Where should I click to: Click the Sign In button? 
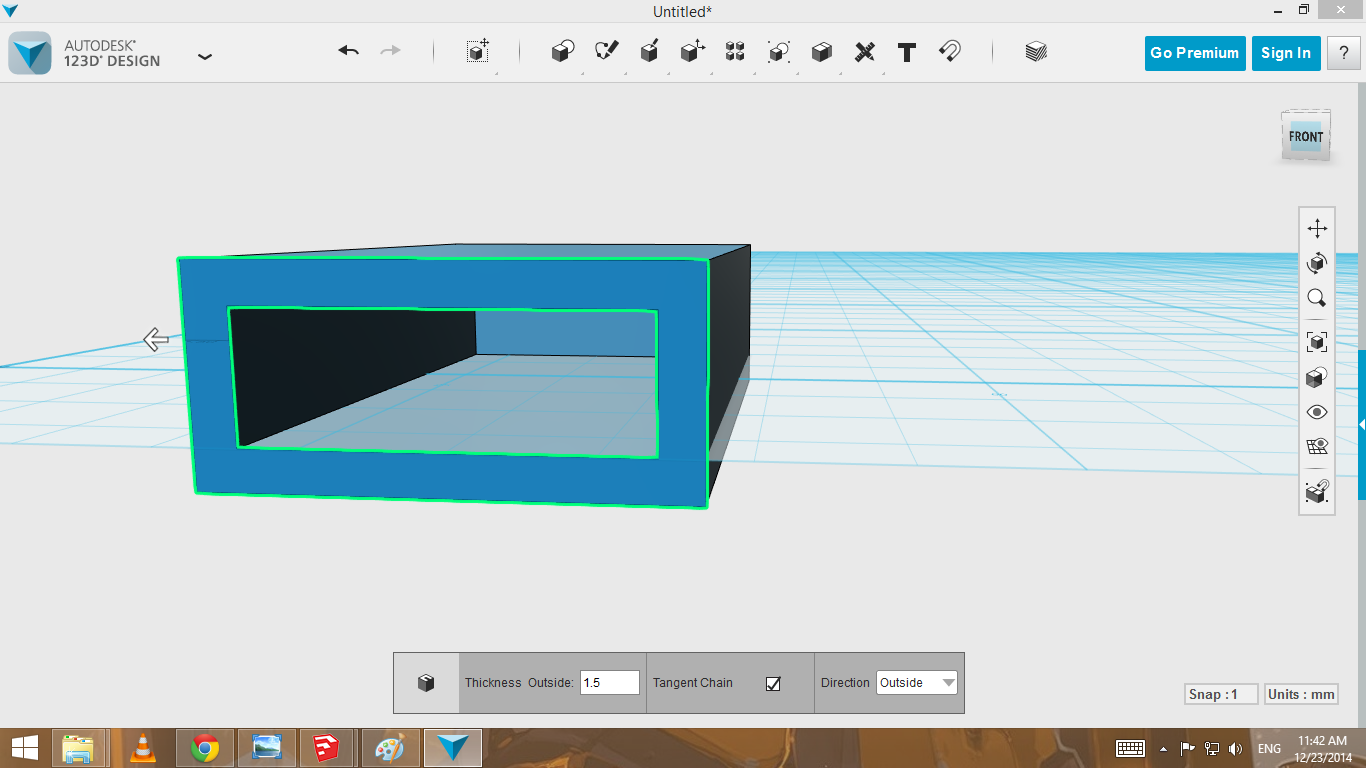(x=1286, y=53)
